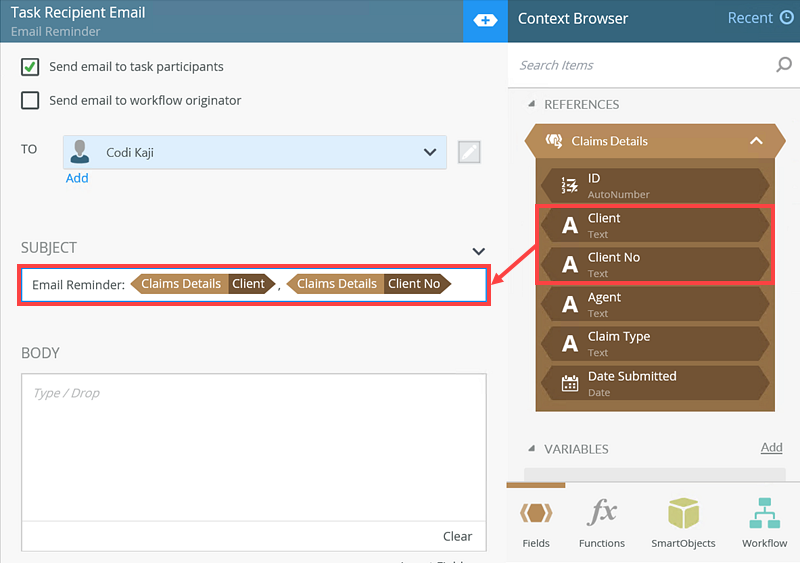
Task: Click the Recent link in Context Browser
Action: click(x=750, y=18)
